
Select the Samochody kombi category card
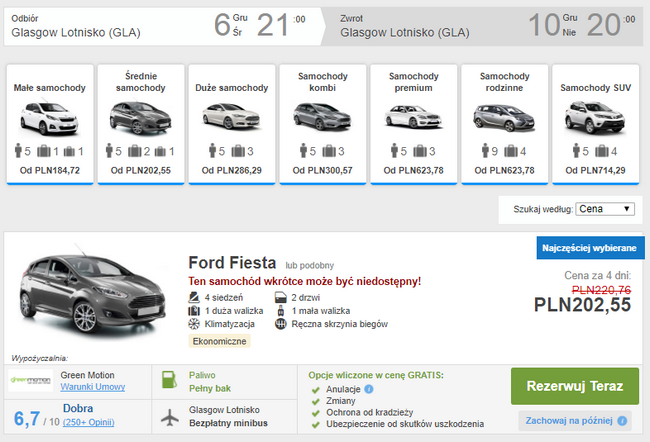323,124
